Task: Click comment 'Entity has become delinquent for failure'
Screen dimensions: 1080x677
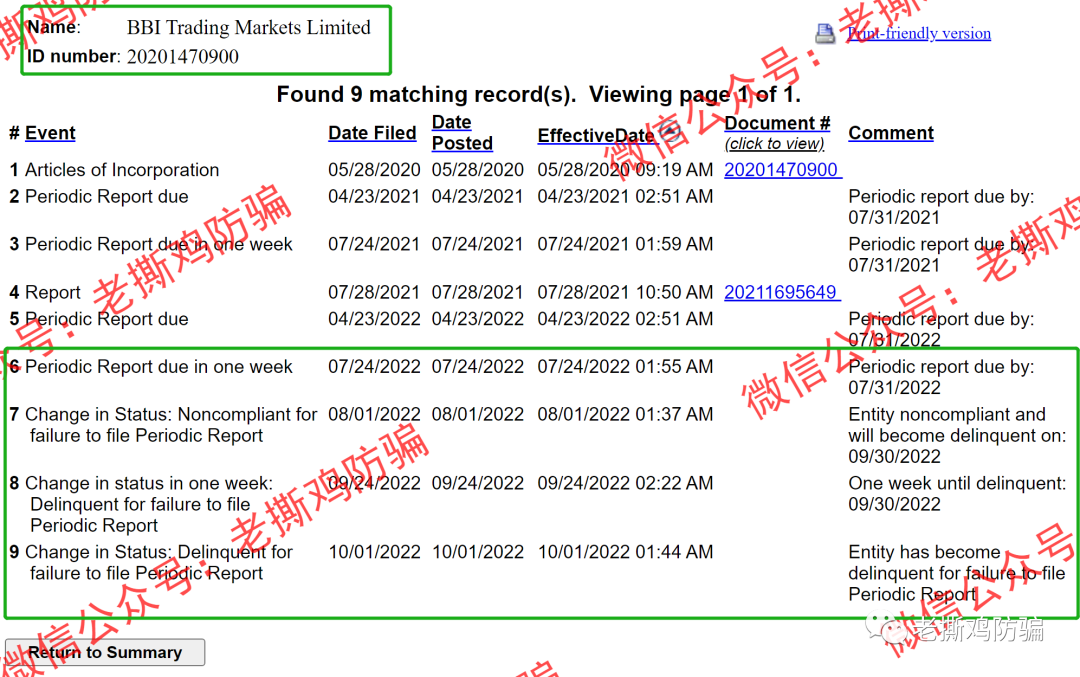Action: 957,573
